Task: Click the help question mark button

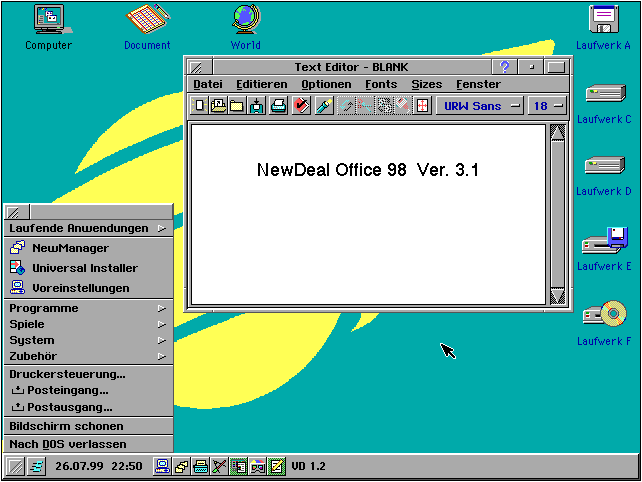Action: 506,67
